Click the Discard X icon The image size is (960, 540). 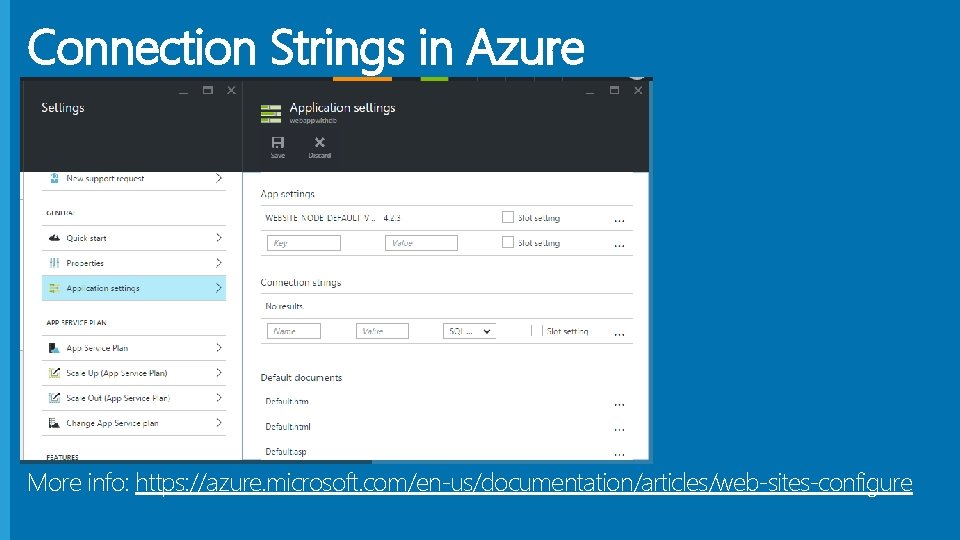(x=320, y=143)
